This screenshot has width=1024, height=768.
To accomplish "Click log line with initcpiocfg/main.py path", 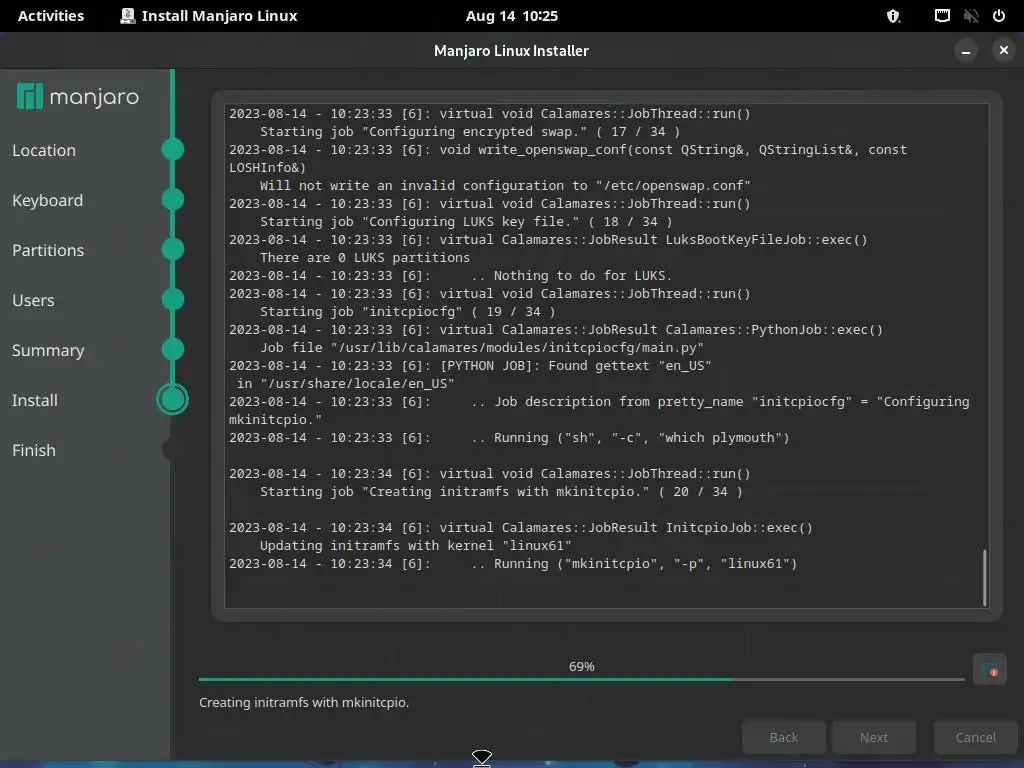I will 482,347.
